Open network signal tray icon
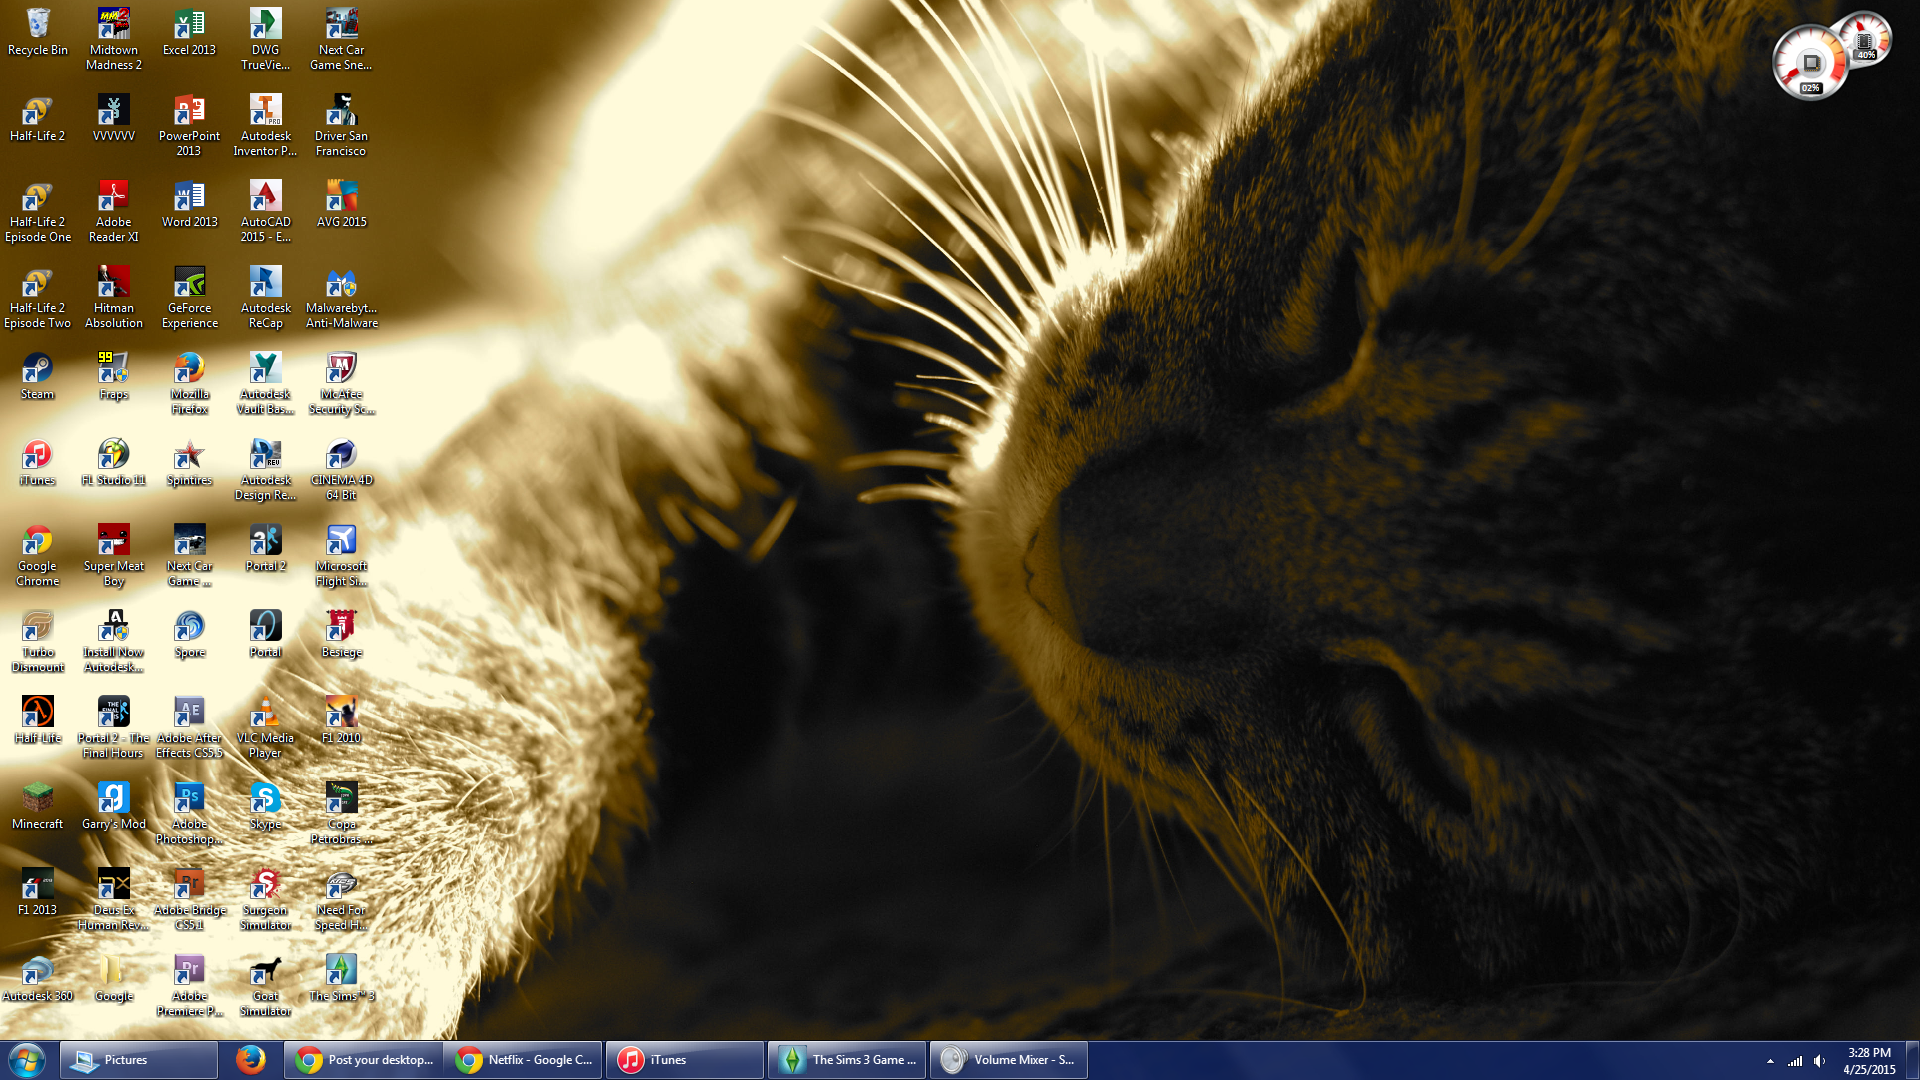Viewport: 1920px width, 1080px height. (1795, 1061)
